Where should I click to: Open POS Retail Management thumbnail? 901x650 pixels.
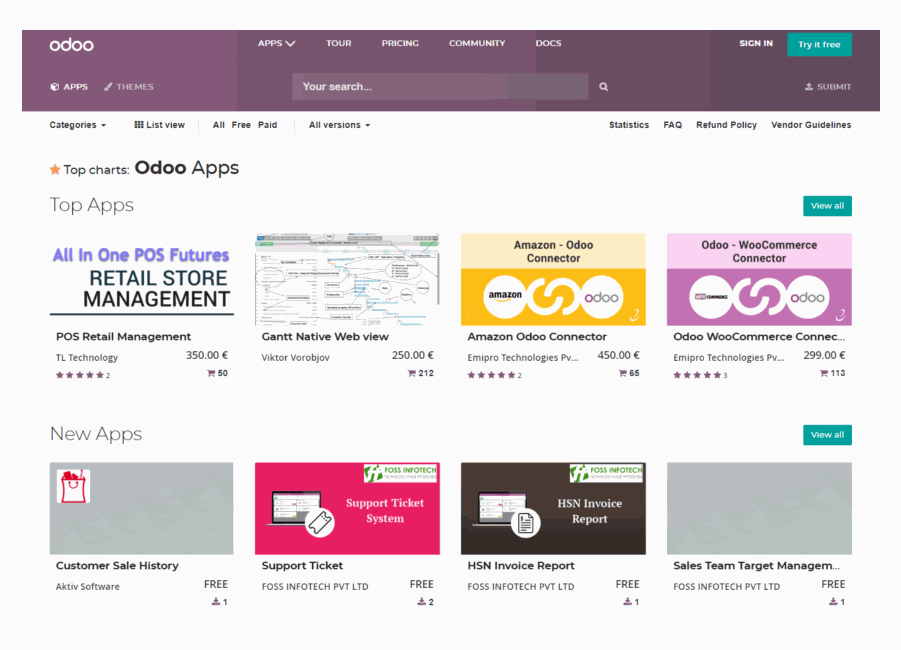(141, 279)
